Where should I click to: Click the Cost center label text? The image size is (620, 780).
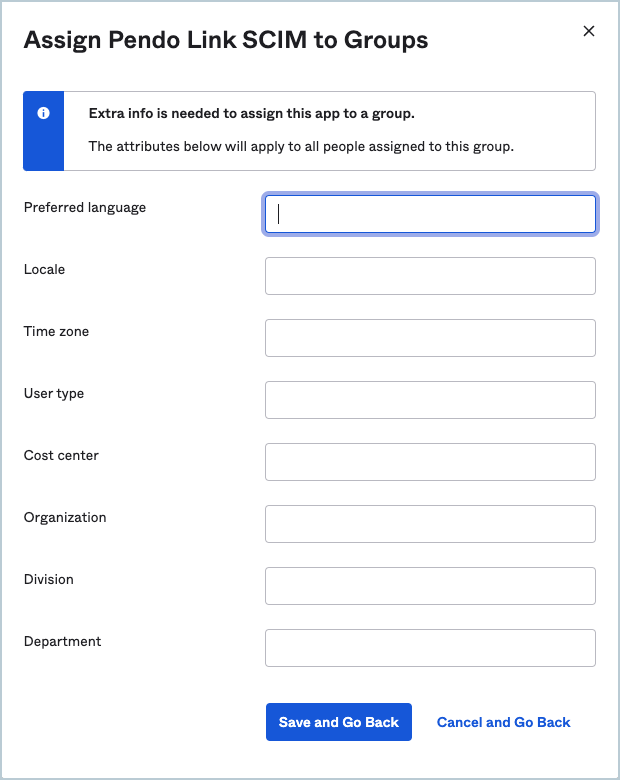click(x=61, y=456)
